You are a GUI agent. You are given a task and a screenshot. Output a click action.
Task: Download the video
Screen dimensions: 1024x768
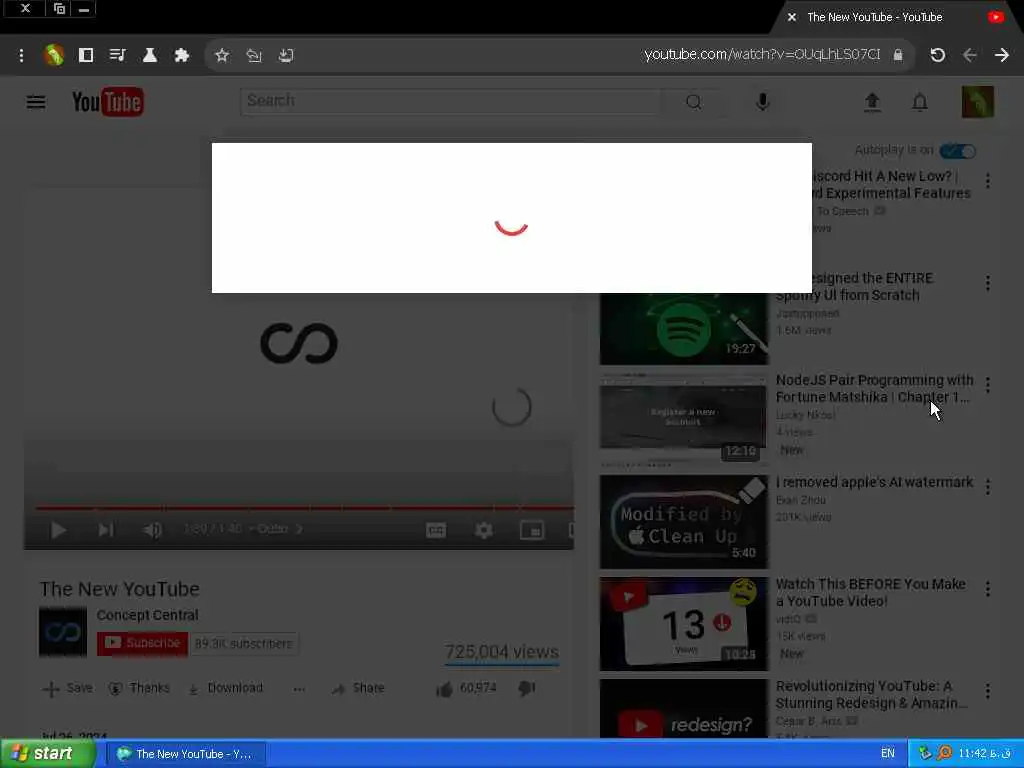pyautogui.click(x=225, y=688)
